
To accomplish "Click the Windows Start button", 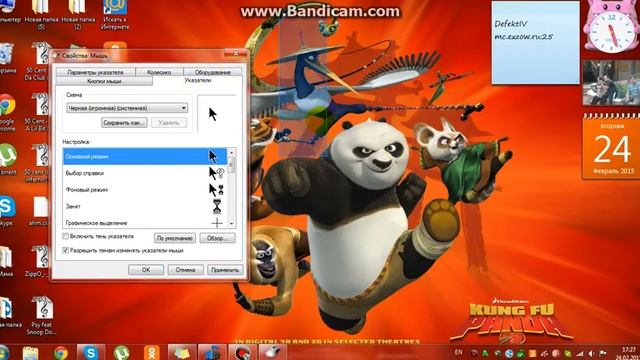I will click(x=3, y=352).
